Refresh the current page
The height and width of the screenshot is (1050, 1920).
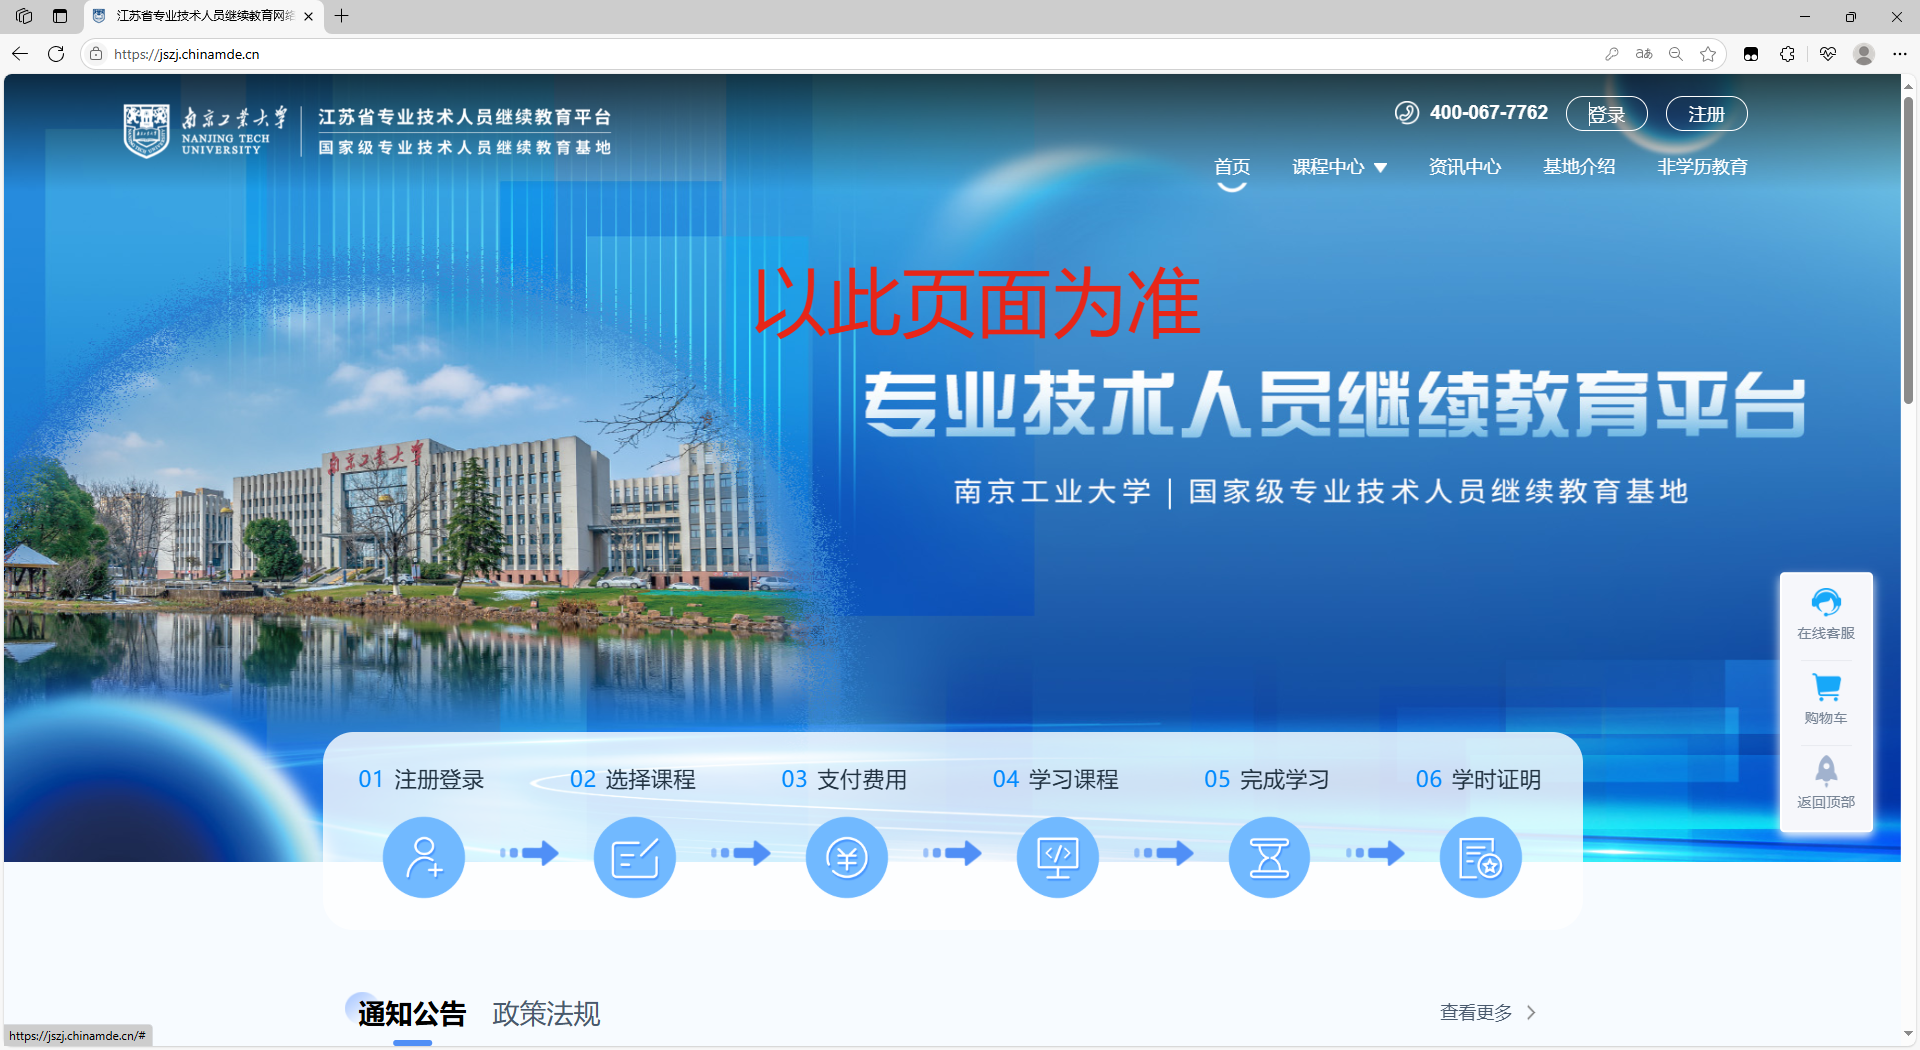click(56, 54)
